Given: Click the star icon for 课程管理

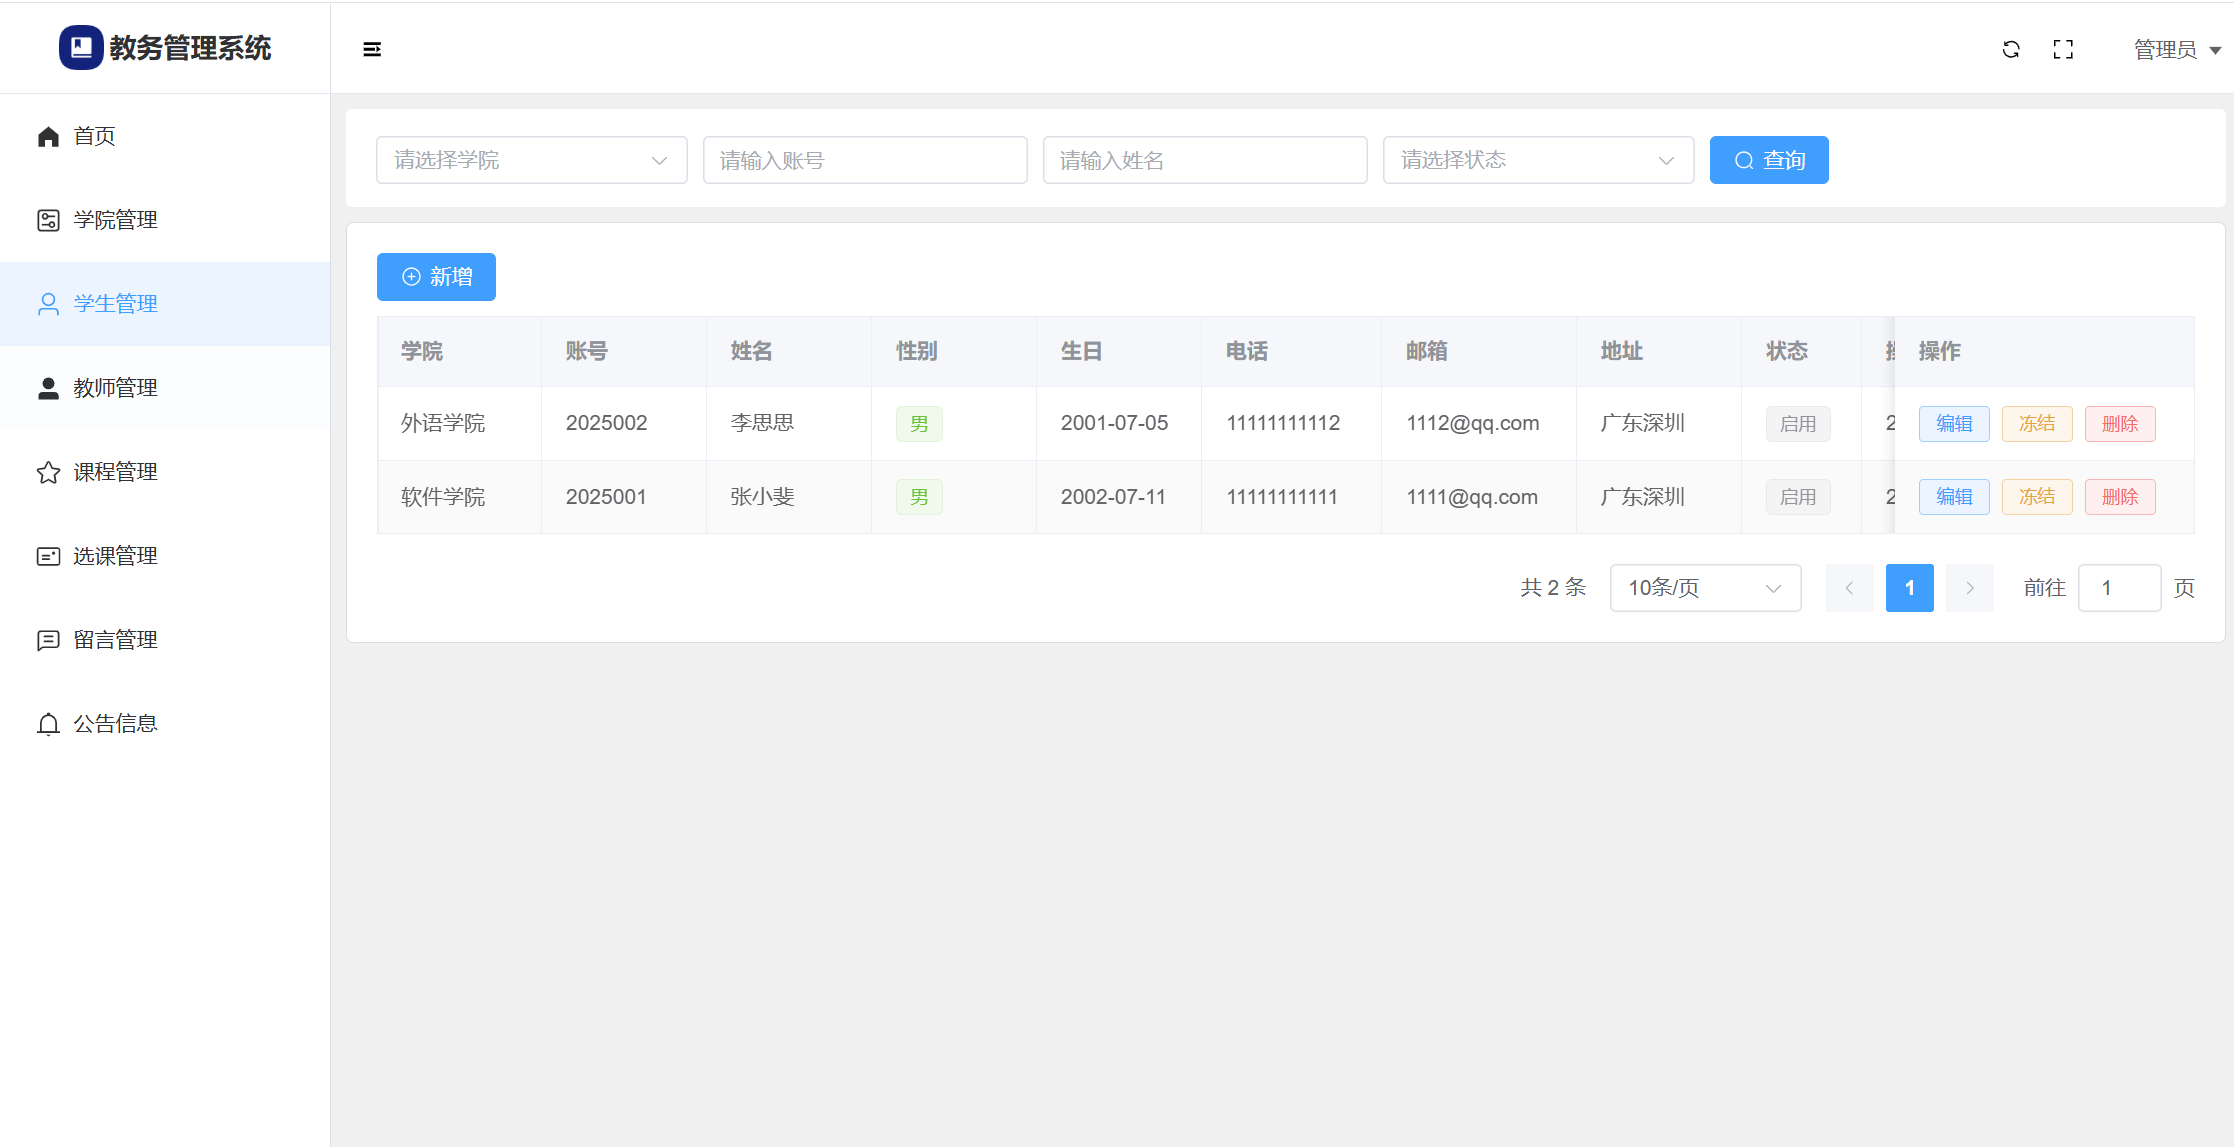Looking at the screenshot, I should [48, 472].
